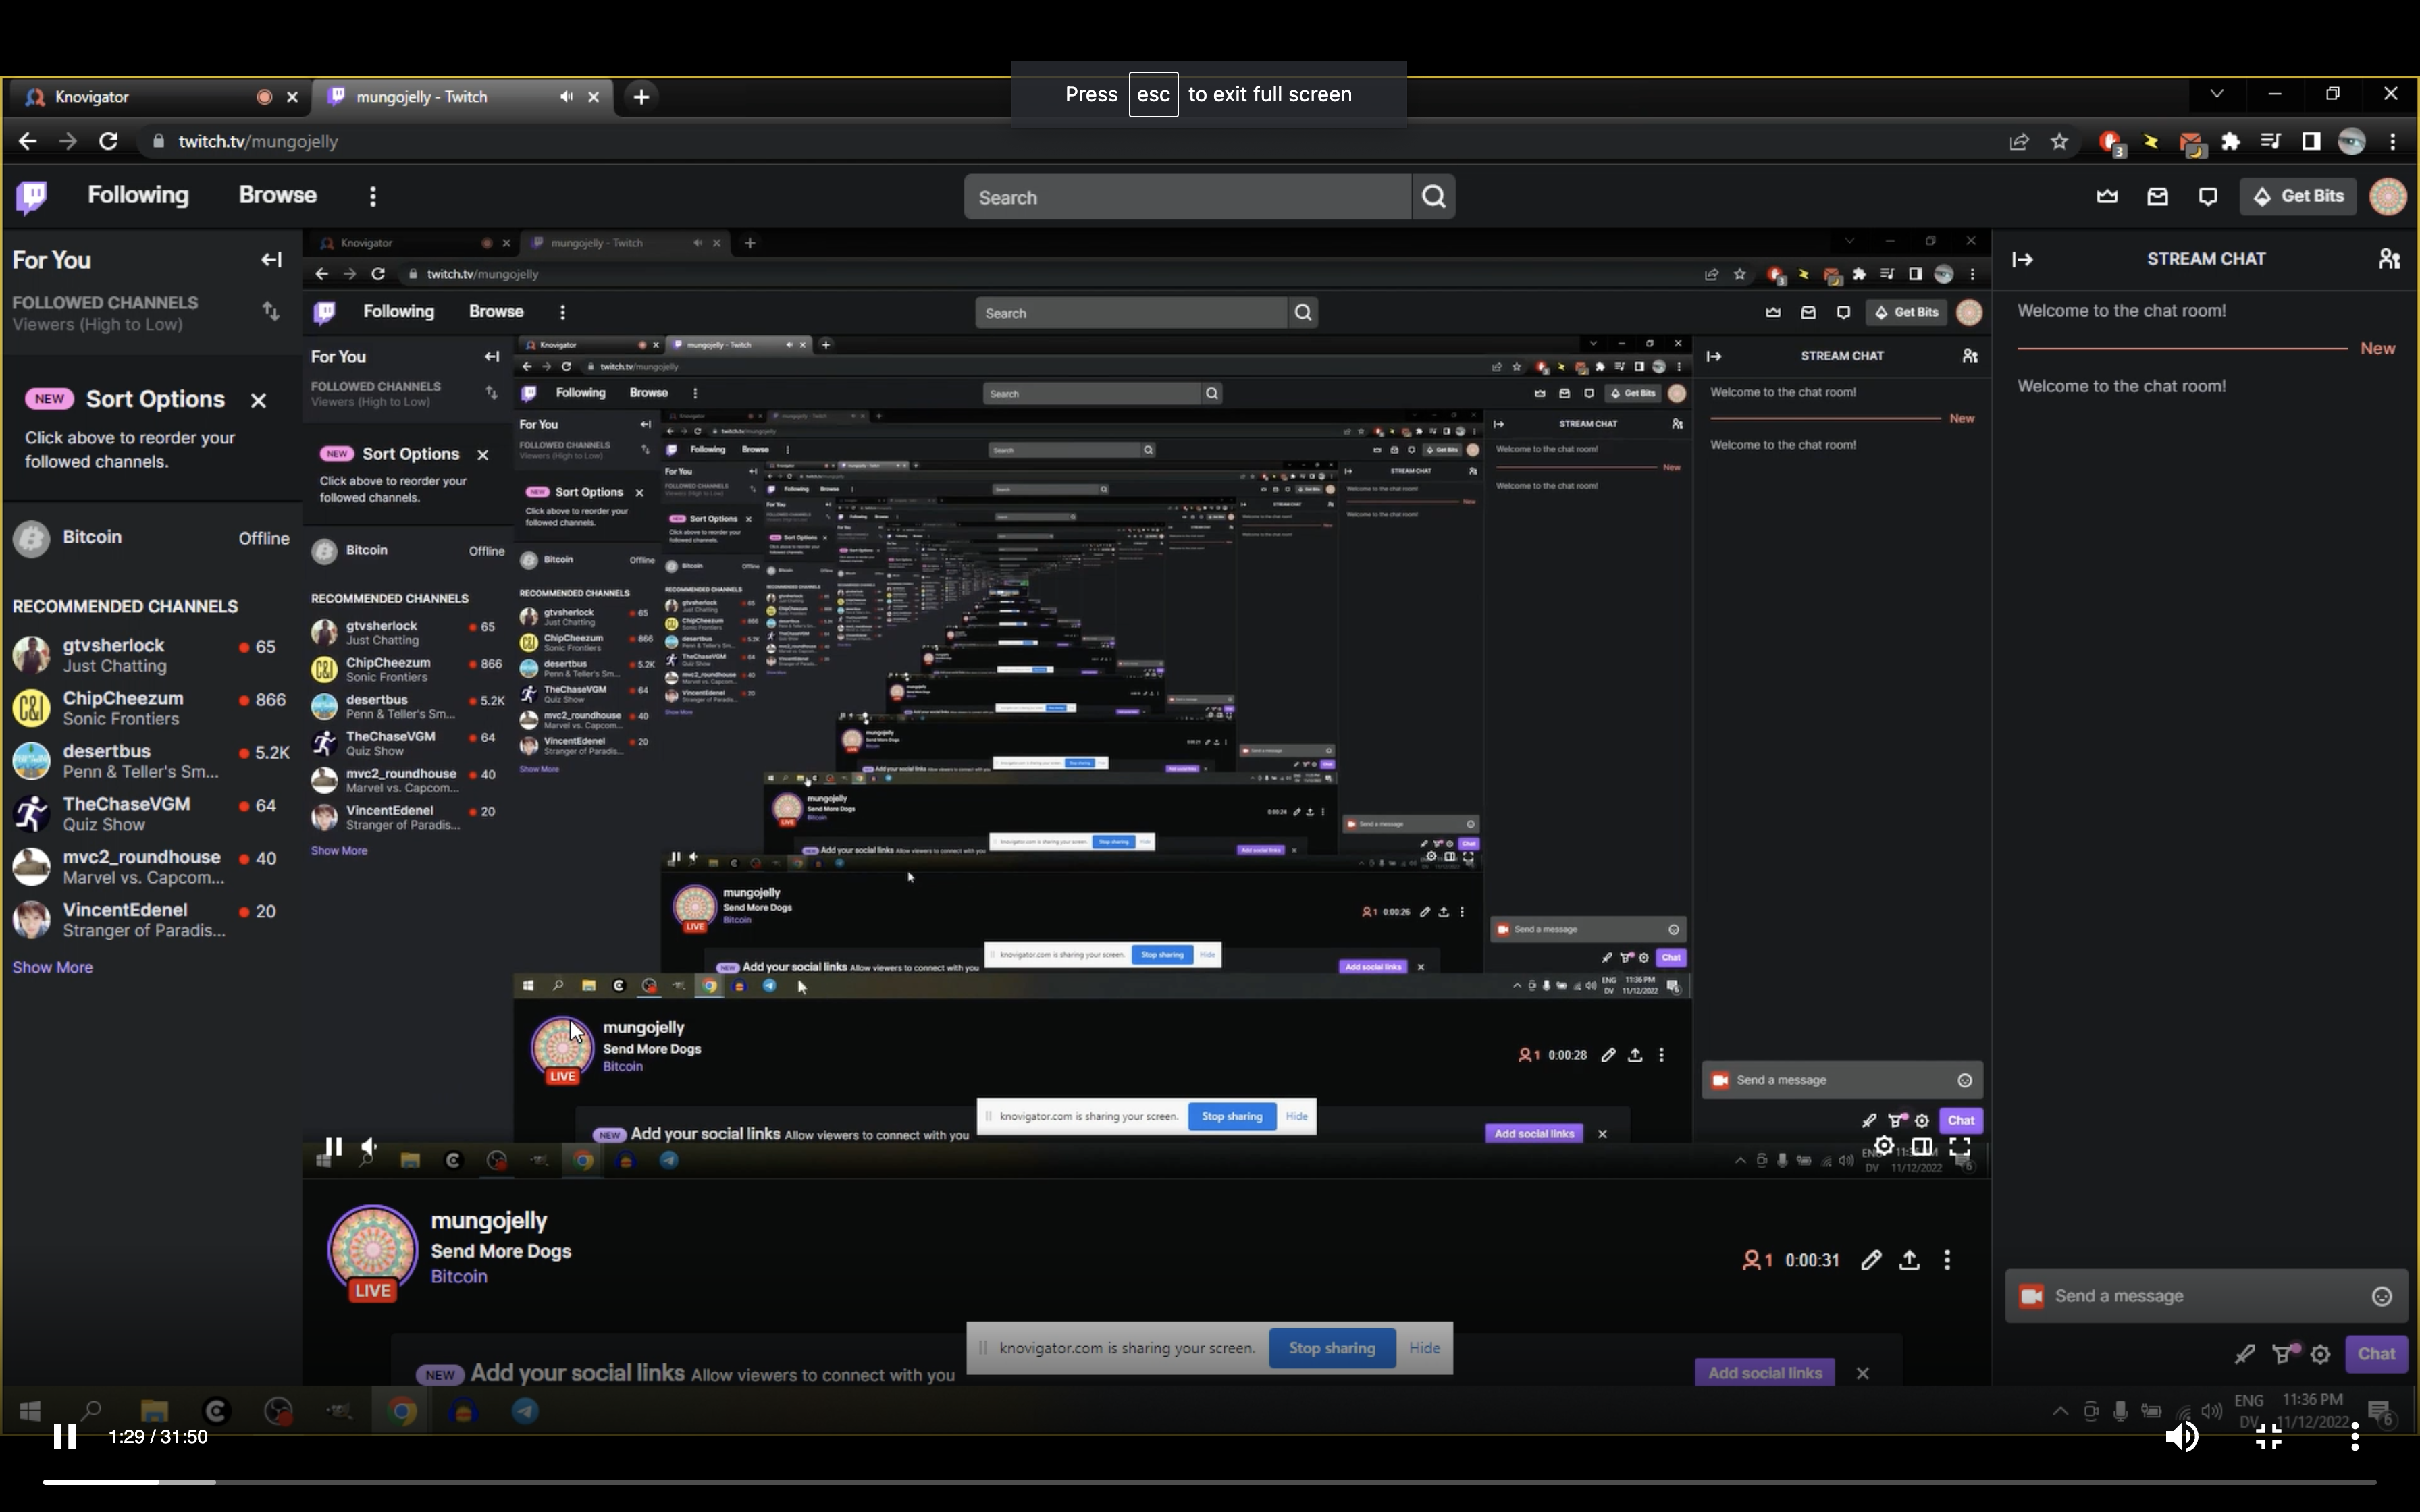
Task: Toggle fullscreen on outermost Twitch stream player
Action: point(1960,1146)
